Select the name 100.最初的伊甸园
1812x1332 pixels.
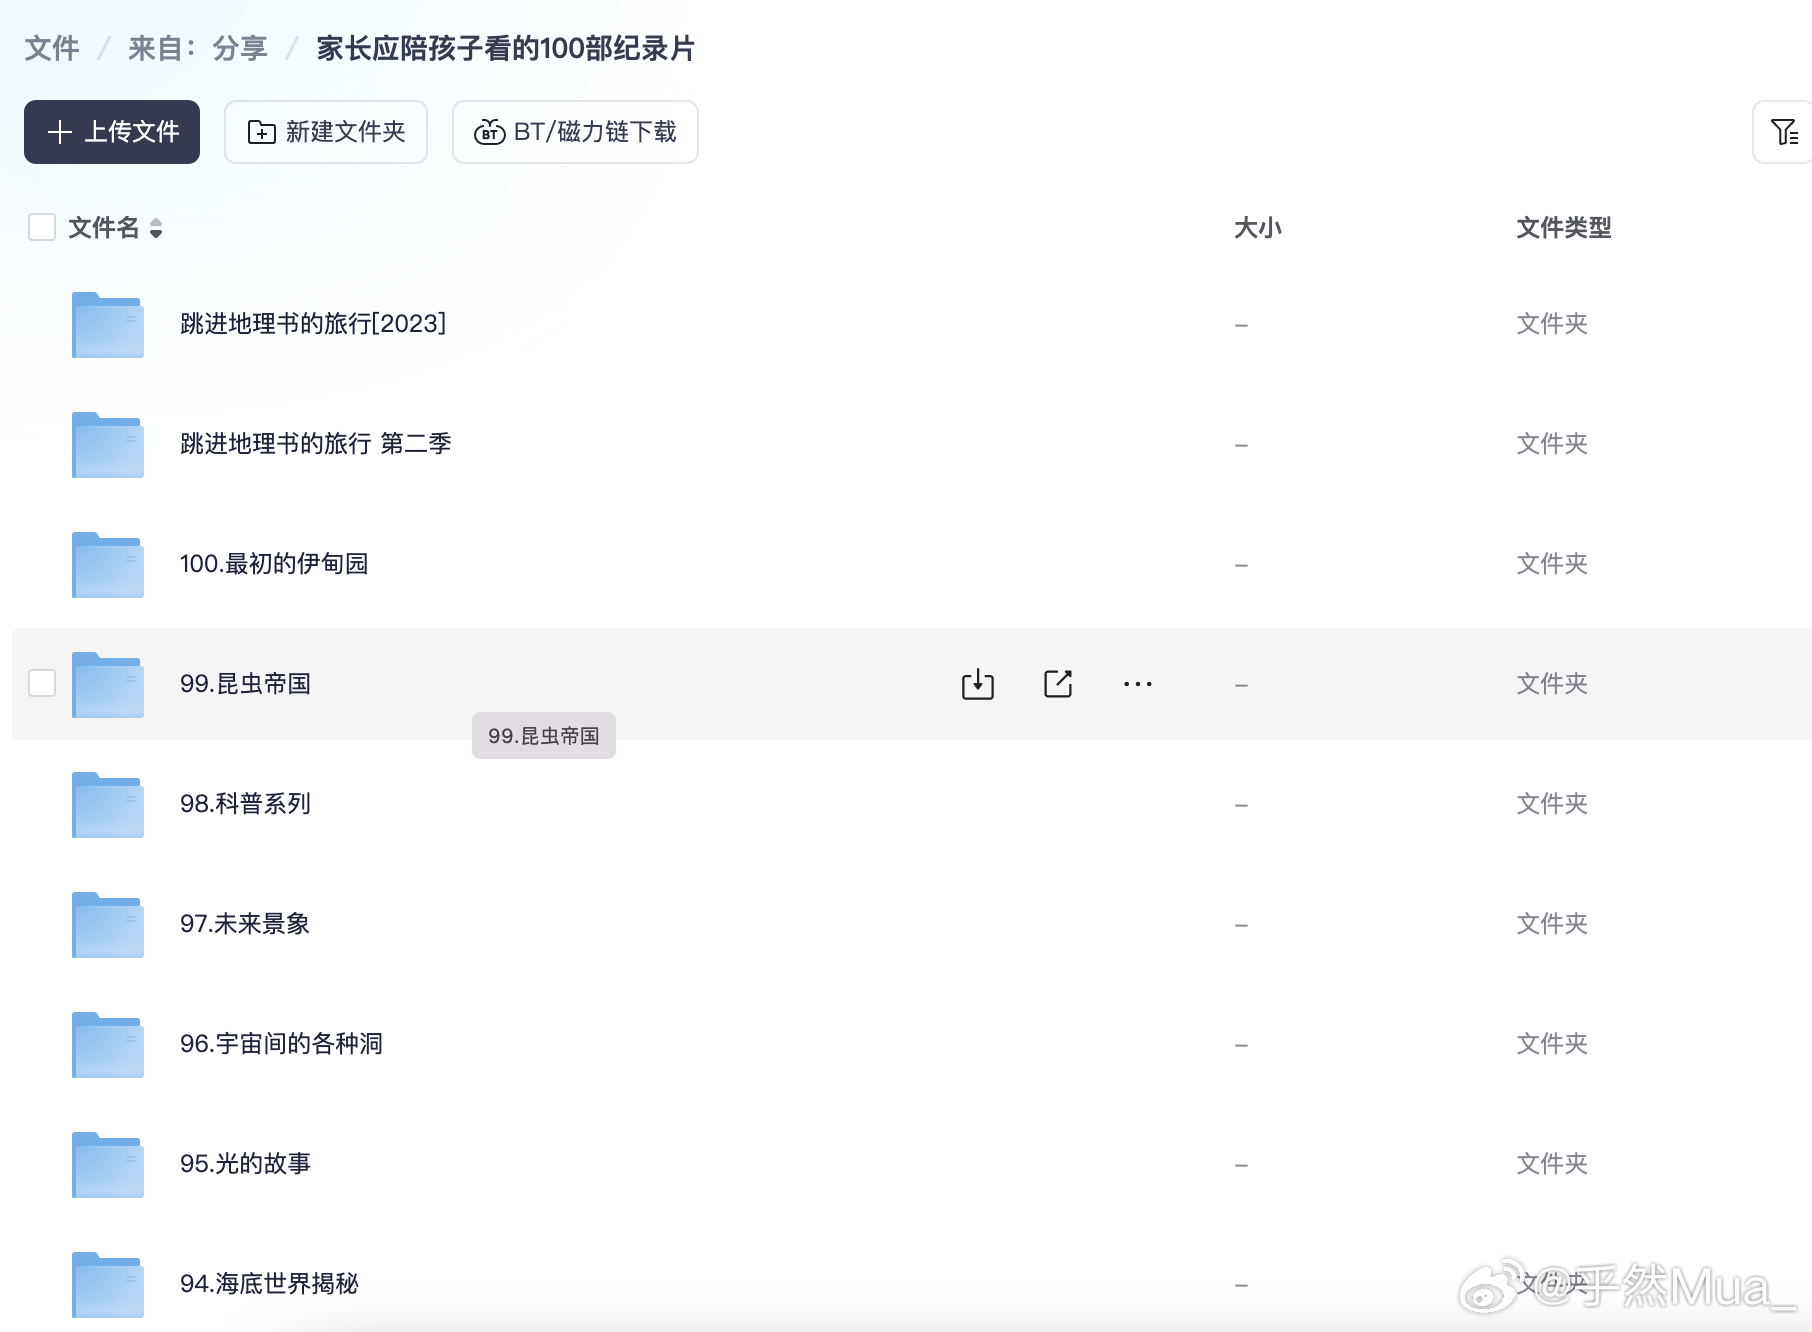(274, 564)
